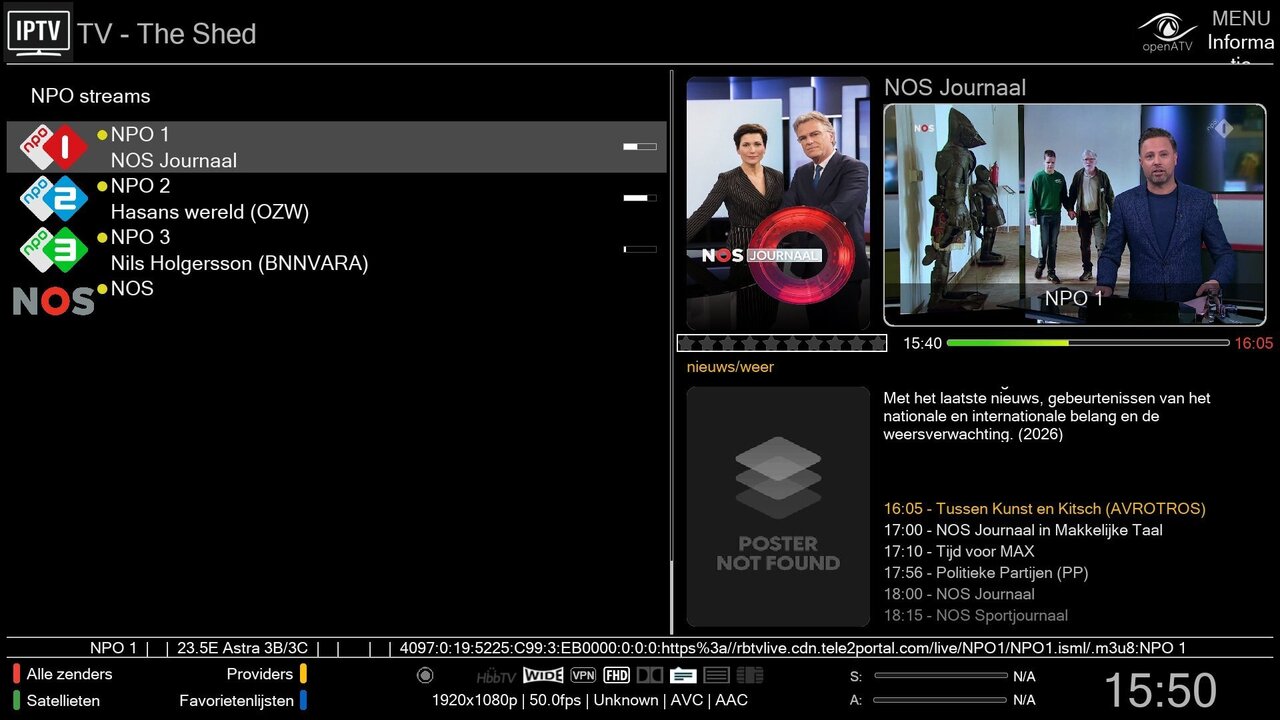Click the NPO 1 live preview thumbnail
Viewport: 1280px width, 720px height.
pos(1074,215)
